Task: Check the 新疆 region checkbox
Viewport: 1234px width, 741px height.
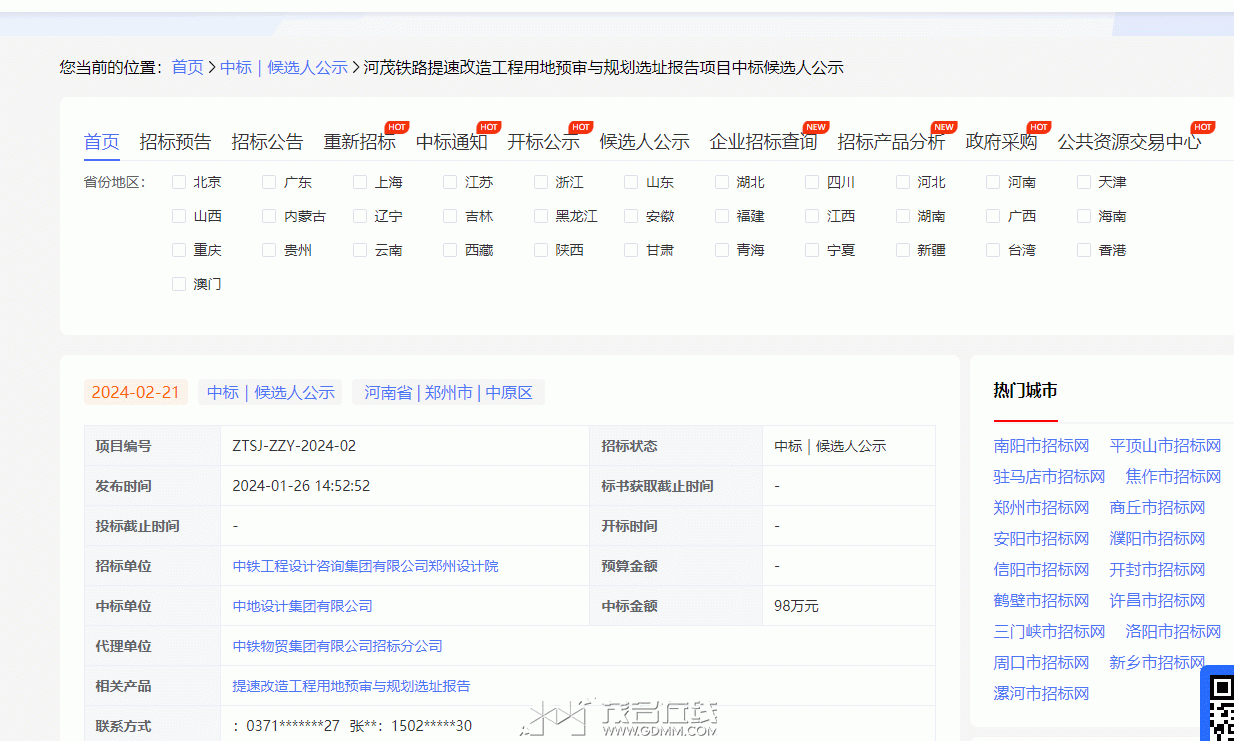Action: (903, 250)
